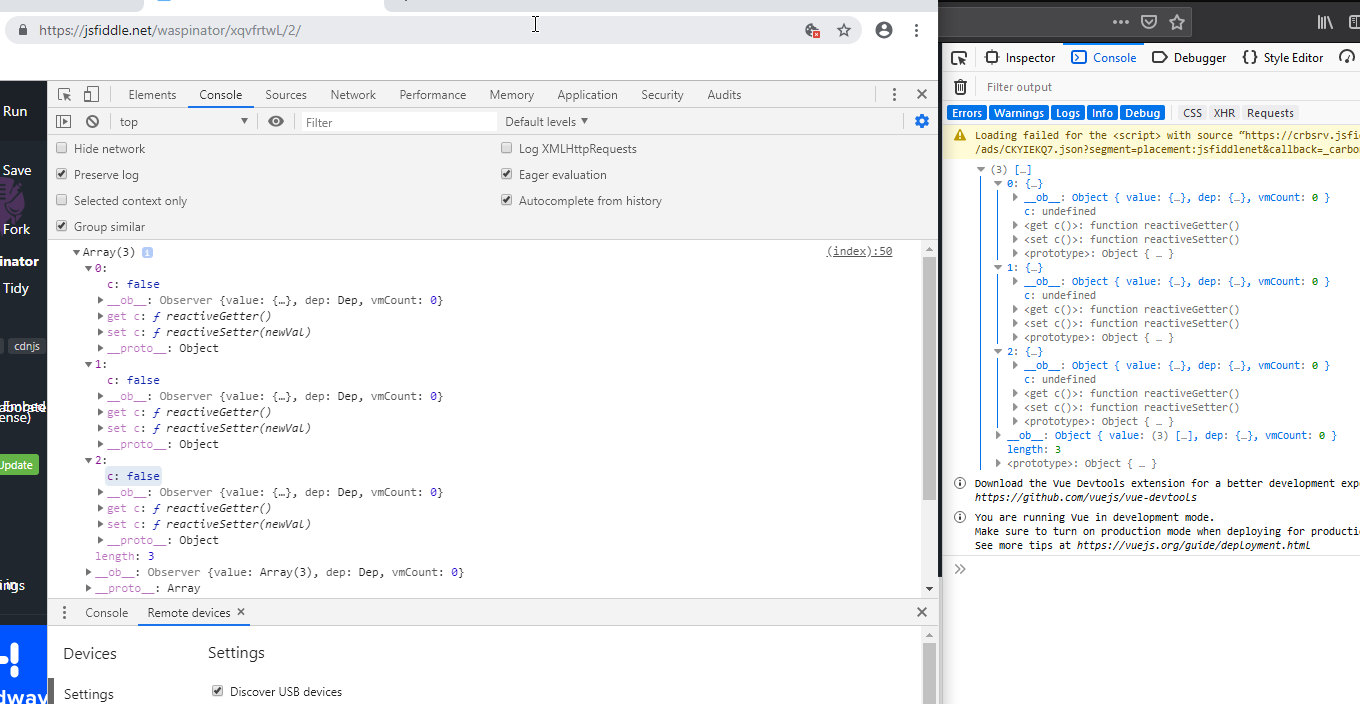1360x704 pixels.
Task: Save page to Pocket in Firefox
Action: pos(1149,21)
